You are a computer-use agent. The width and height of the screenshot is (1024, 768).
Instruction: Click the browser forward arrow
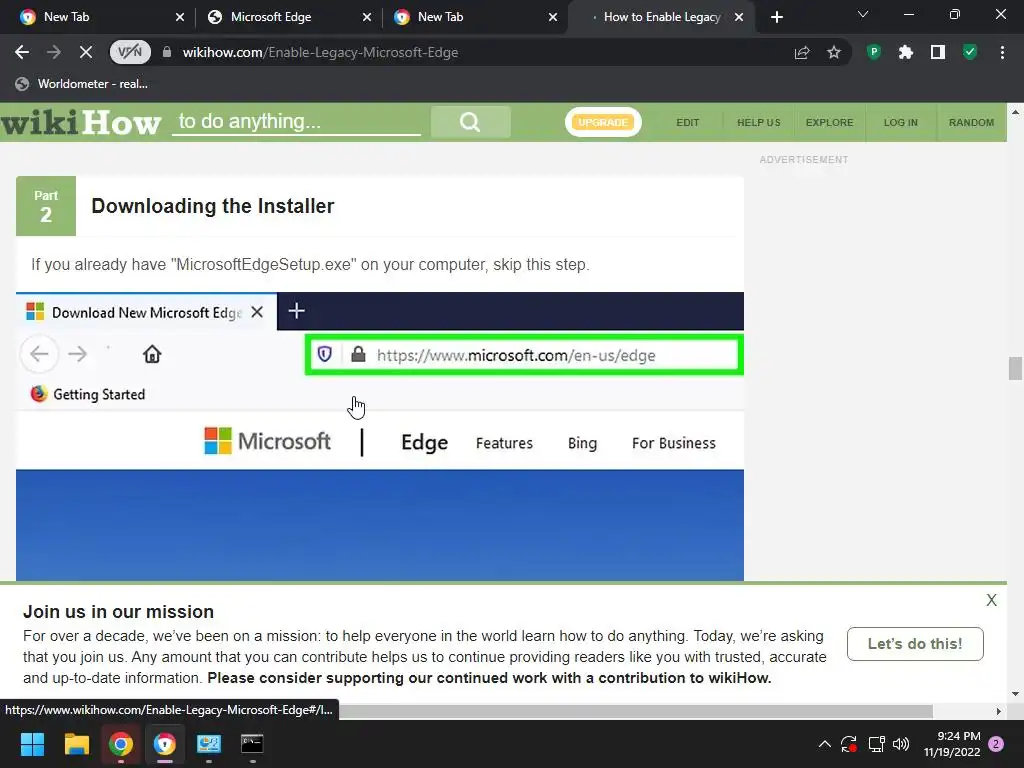pyautogui.click(x=54, y=52)
